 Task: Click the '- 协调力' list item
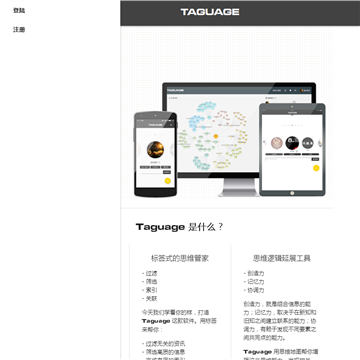[x=254, y=290]
